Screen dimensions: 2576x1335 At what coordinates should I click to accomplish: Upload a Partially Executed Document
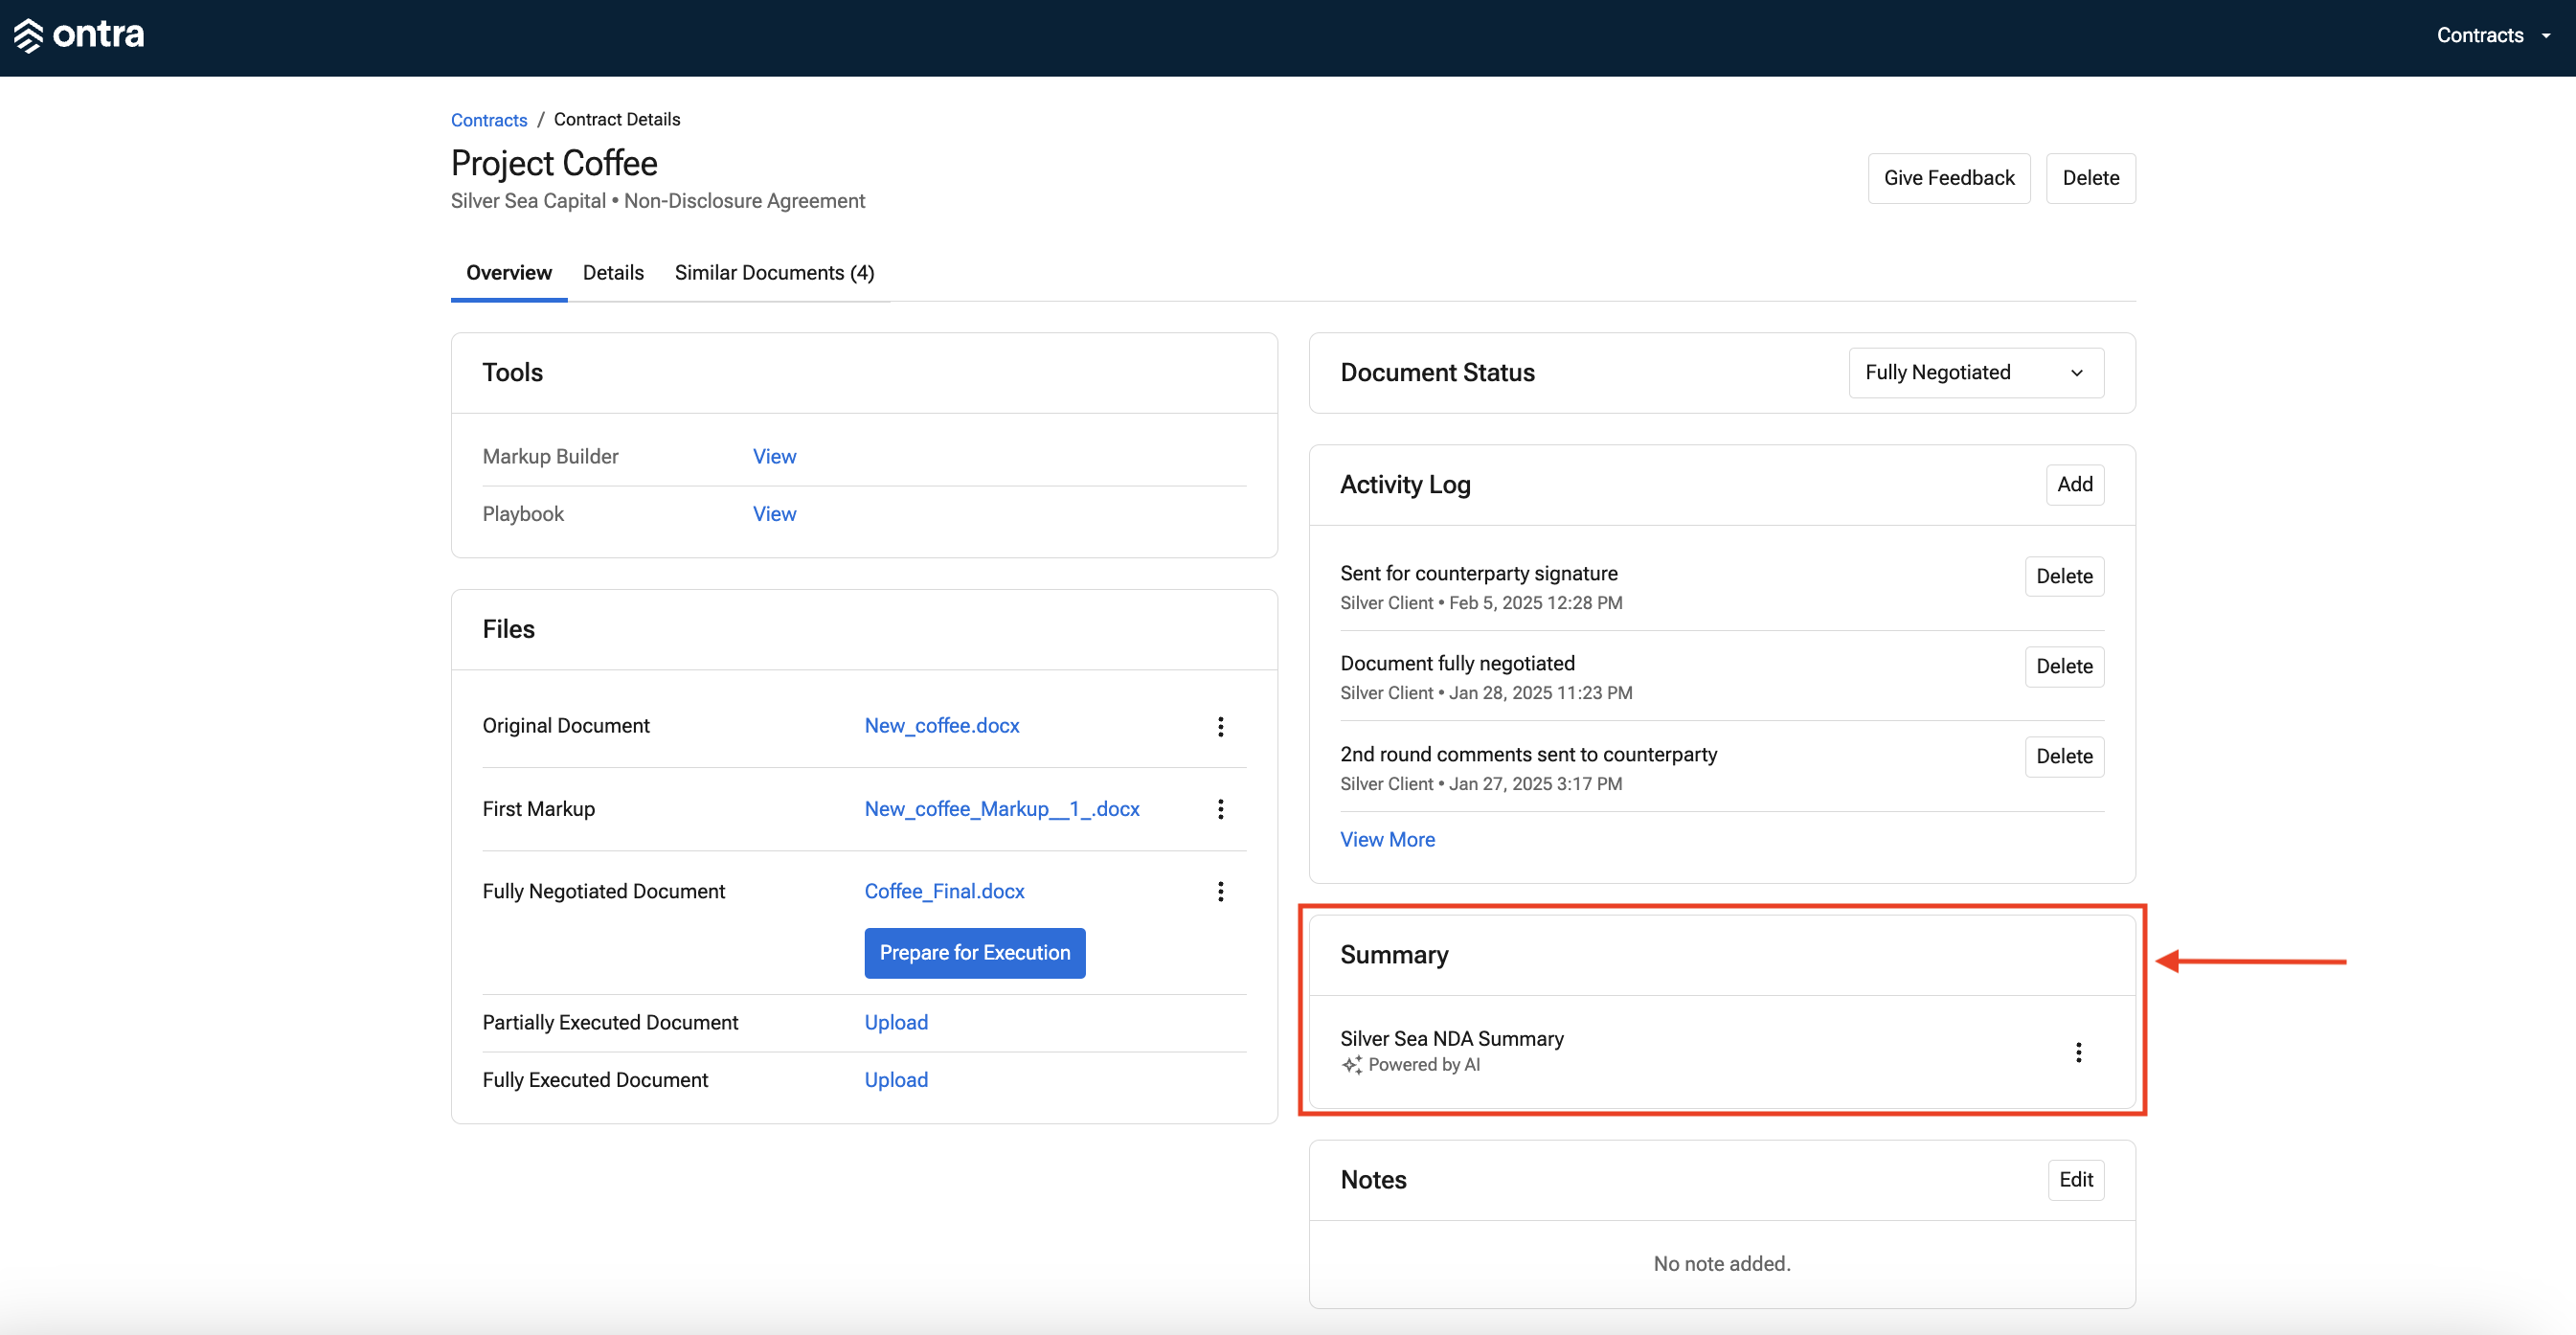(x=896, y=1022)
